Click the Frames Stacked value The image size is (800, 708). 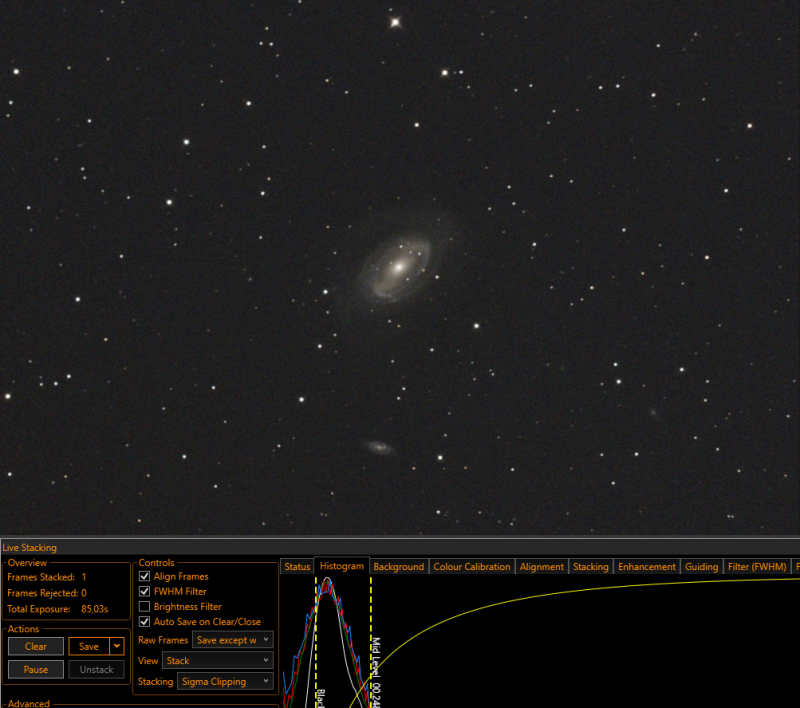pyautogui.click(x=84, y=577)
